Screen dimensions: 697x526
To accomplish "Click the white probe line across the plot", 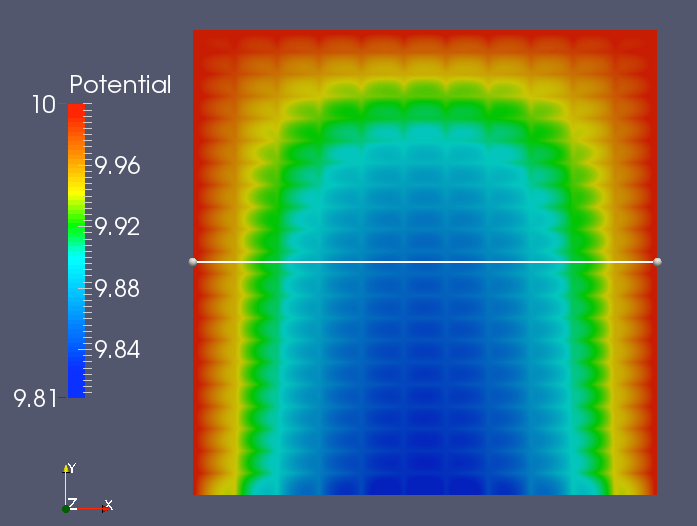I will tap(425, 262).
